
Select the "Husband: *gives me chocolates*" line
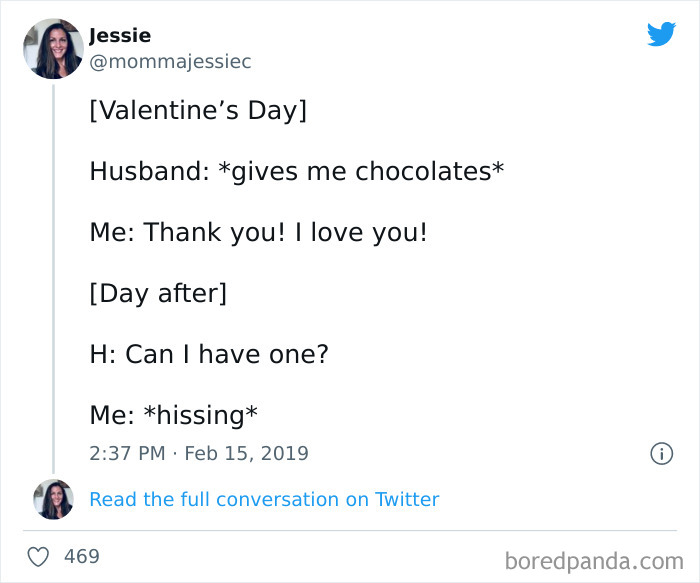click(x=296, y=171)
